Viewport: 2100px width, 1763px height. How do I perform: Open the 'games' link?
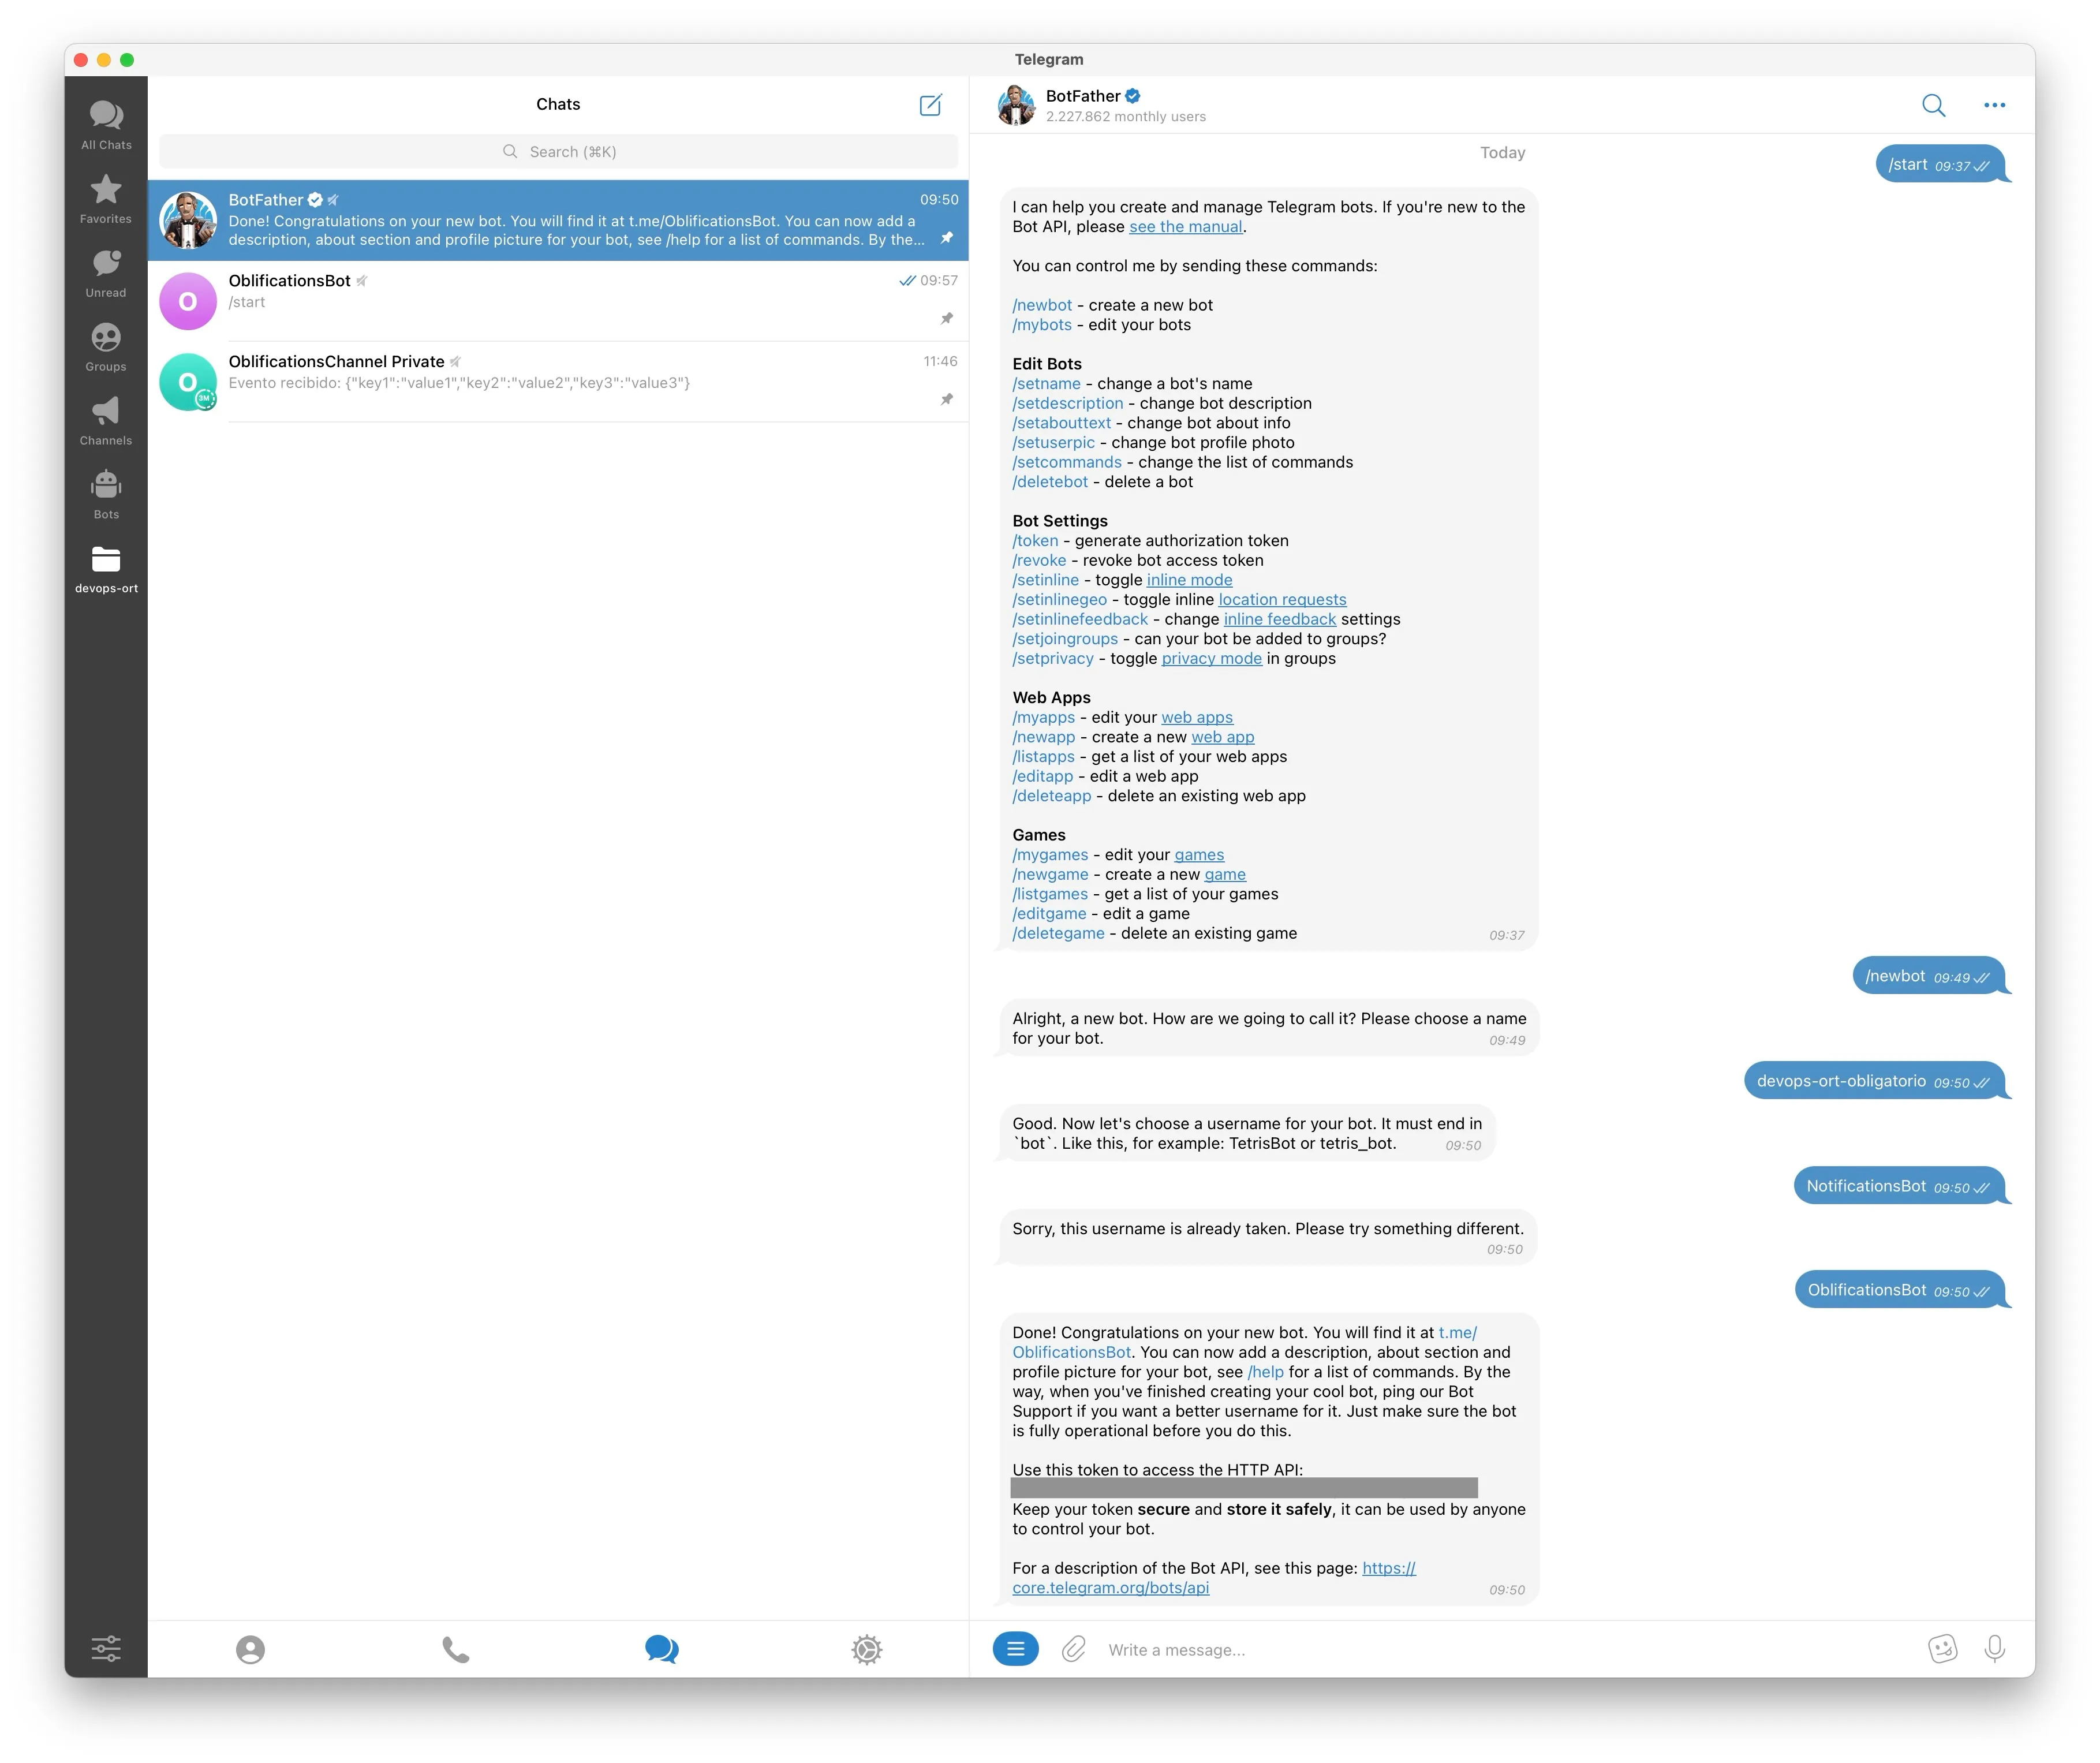1199,855
